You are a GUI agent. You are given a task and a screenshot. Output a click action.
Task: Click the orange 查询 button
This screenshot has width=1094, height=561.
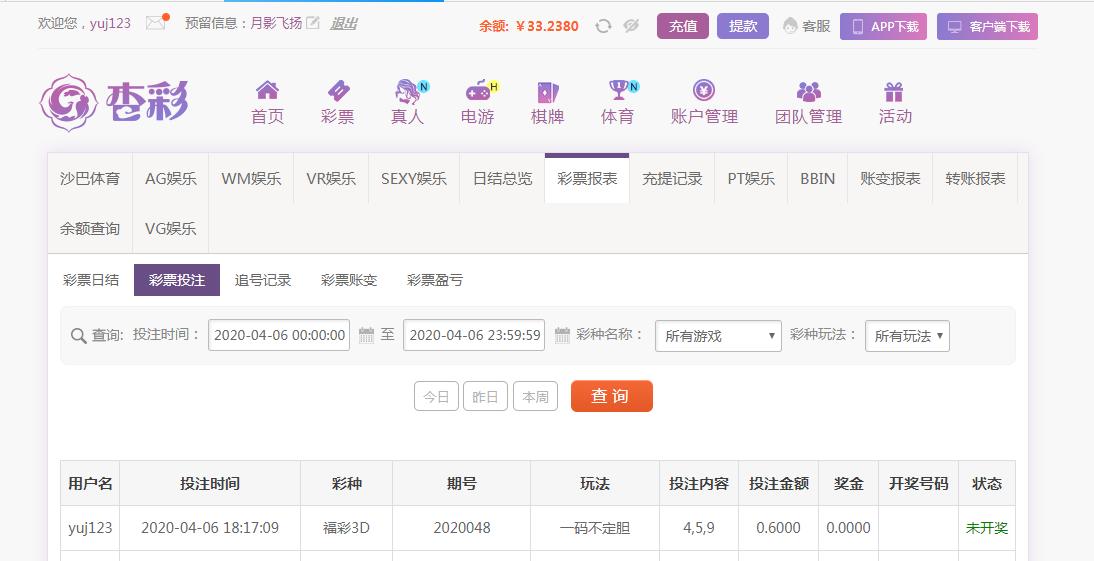pyautogui.click(x=612, y=396)
